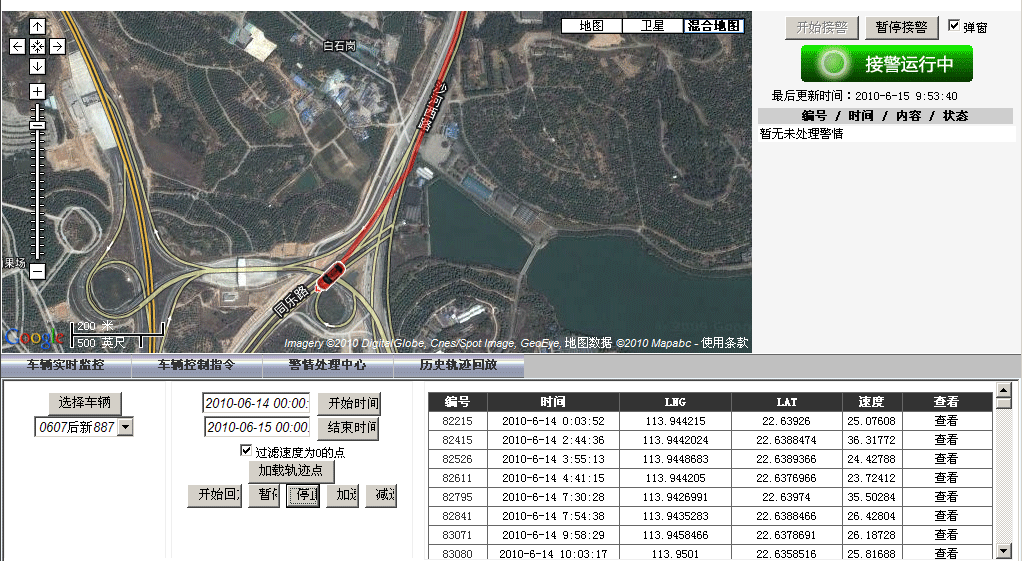Click 查看 in row 82215 of the table

[946, 421]
